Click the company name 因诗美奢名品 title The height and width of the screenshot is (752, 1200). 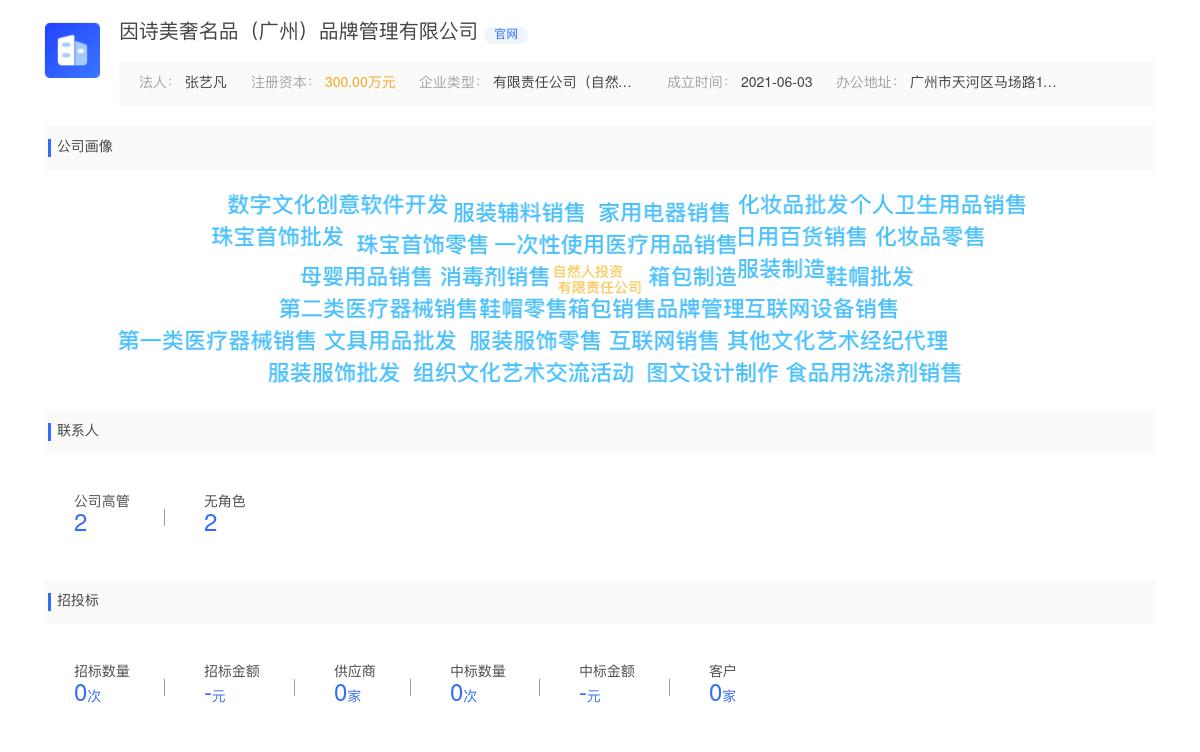[x=299, y=32]
